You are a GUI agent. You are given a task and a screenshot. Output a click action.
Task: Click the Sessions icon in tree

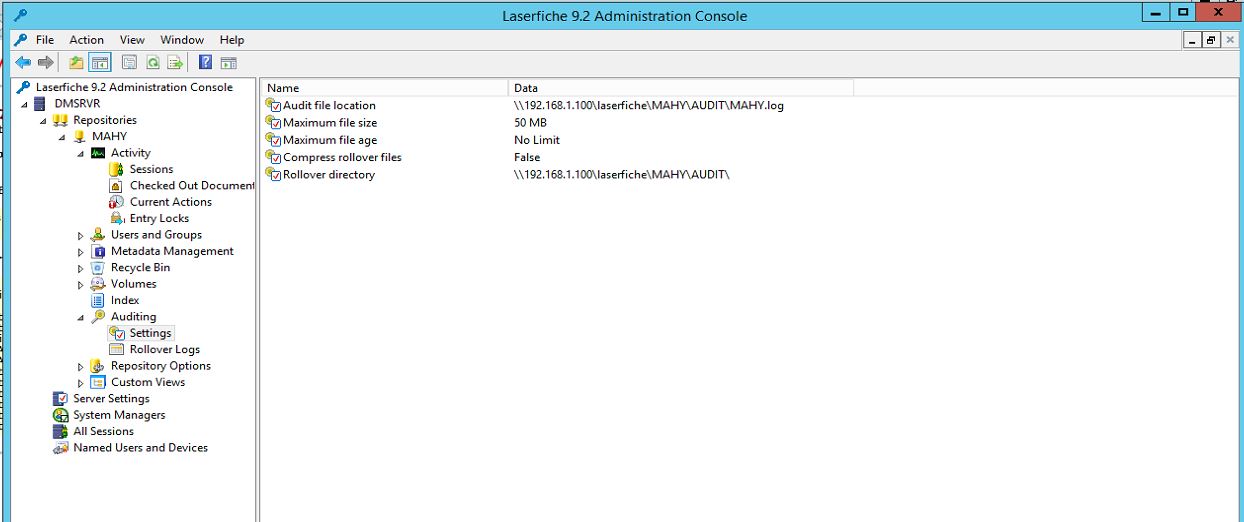pyautogui.click(x=116, y=169)
